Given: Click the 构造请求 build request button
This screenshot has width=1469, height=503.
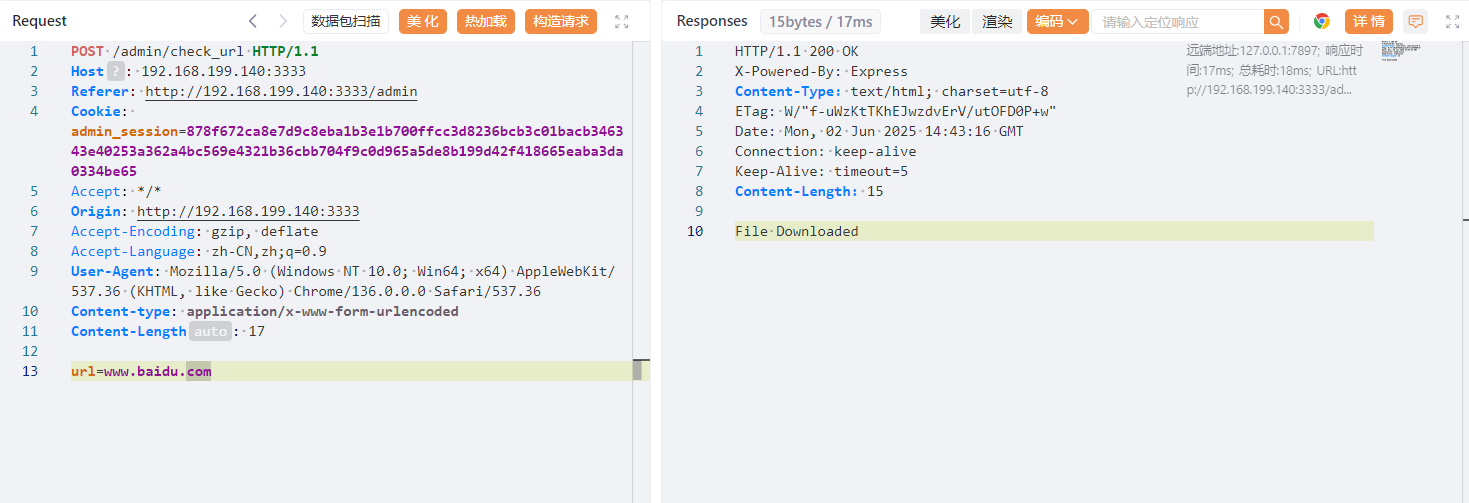Looking at the screenshot, I should pos(561,21).
